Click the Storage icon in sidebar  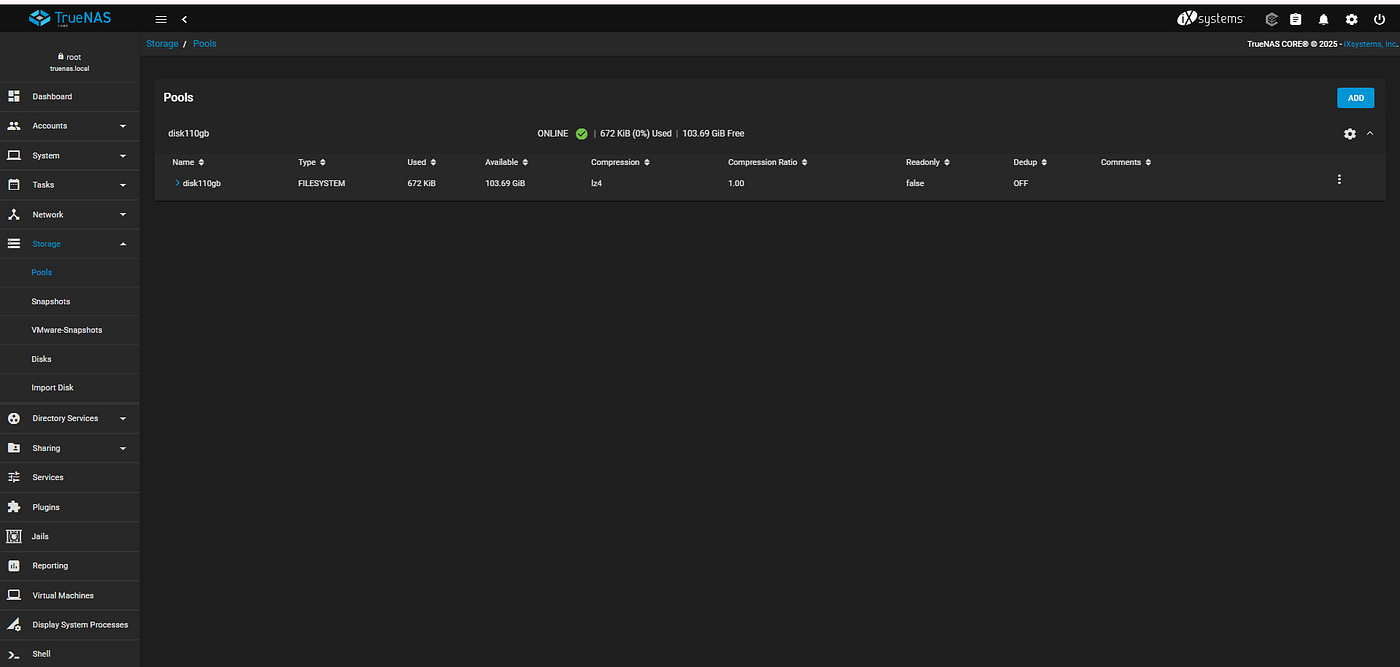coord(14,243)
